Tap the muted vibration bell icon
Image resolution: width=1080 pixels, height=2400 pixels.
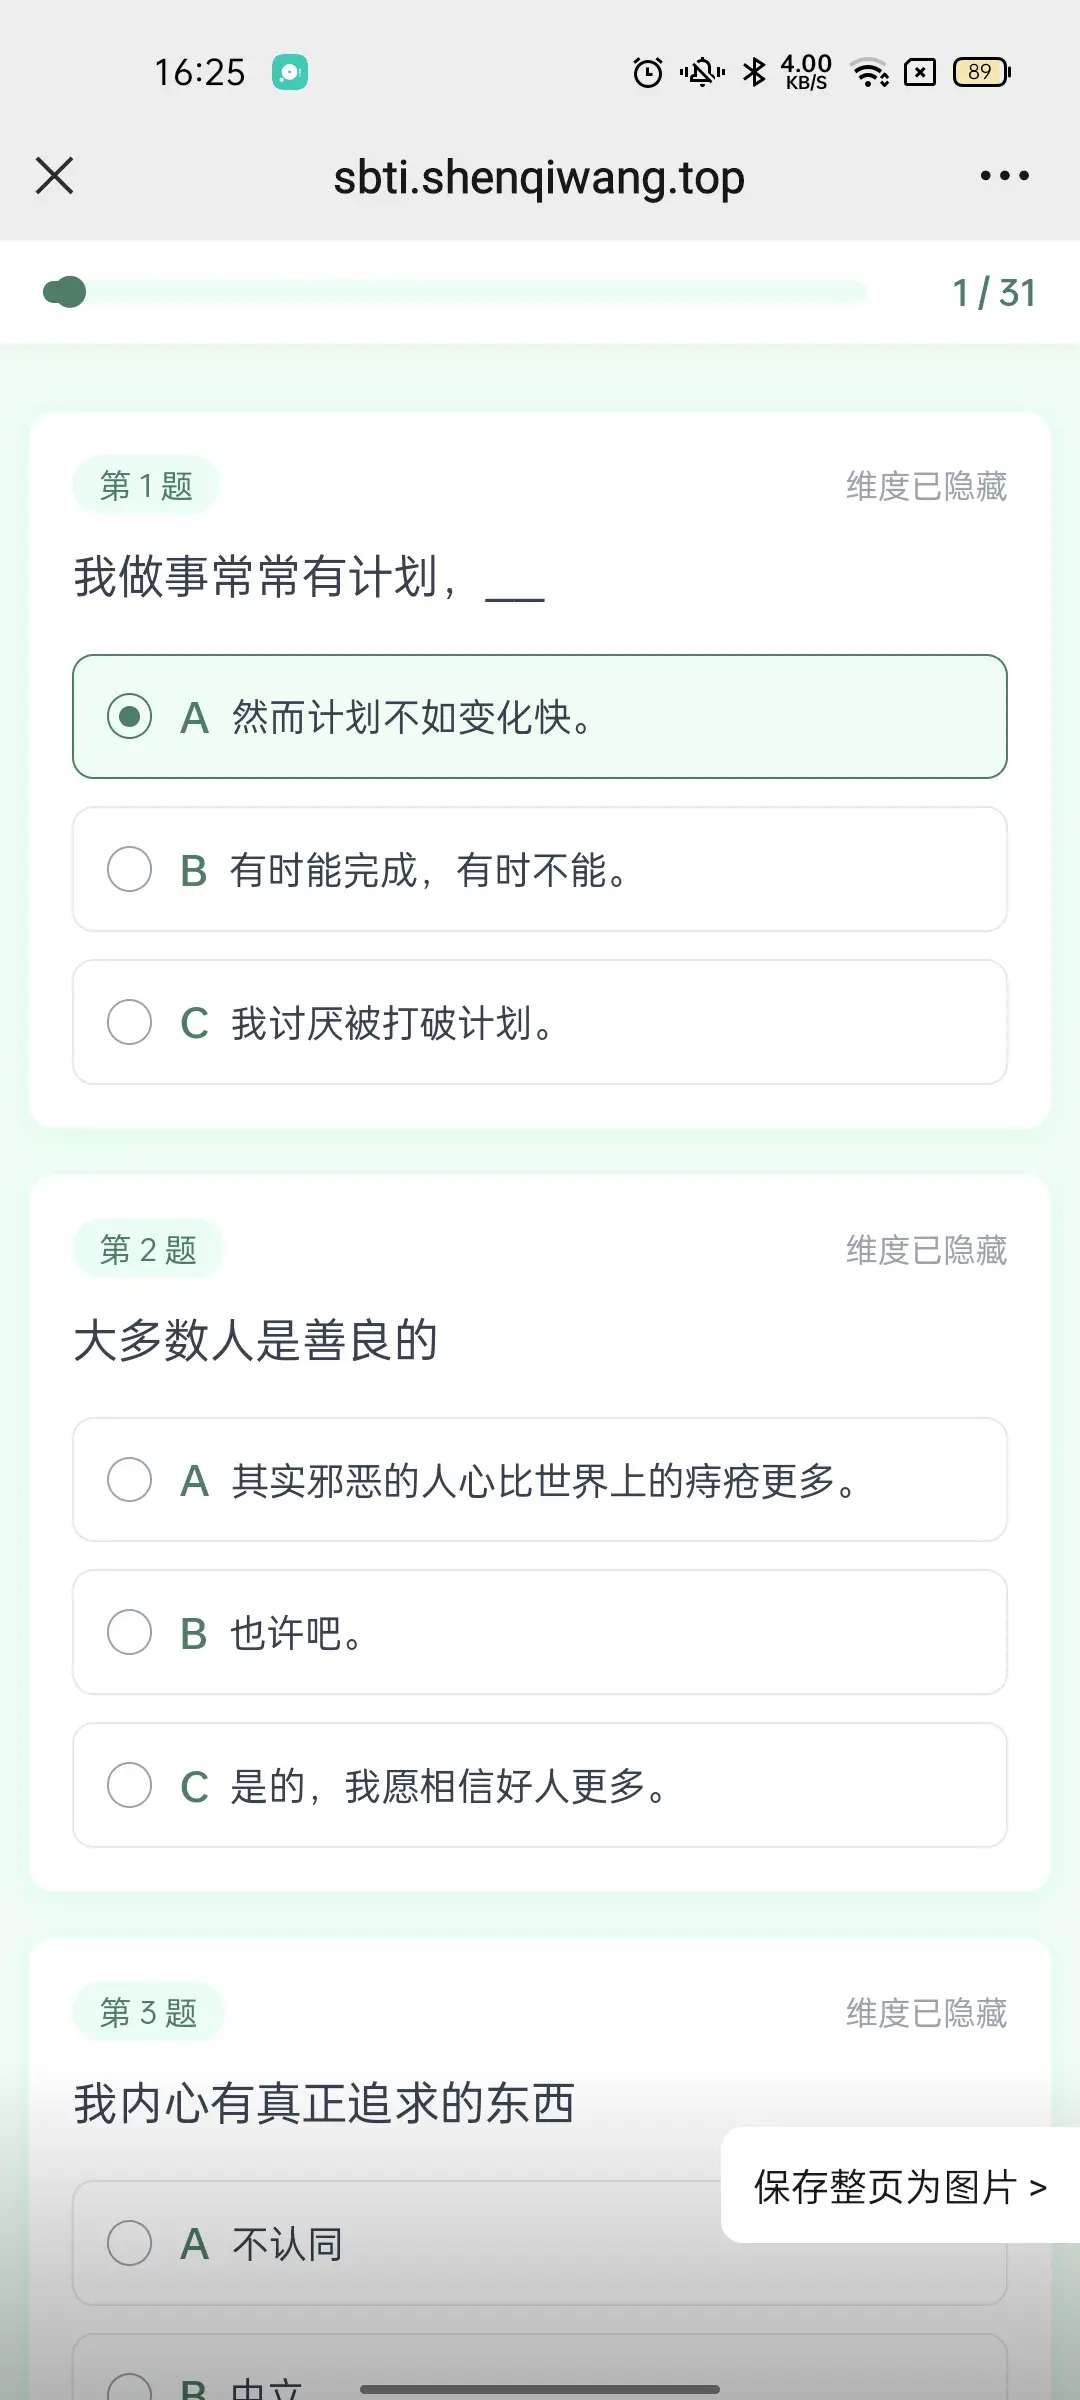[702, 72]
